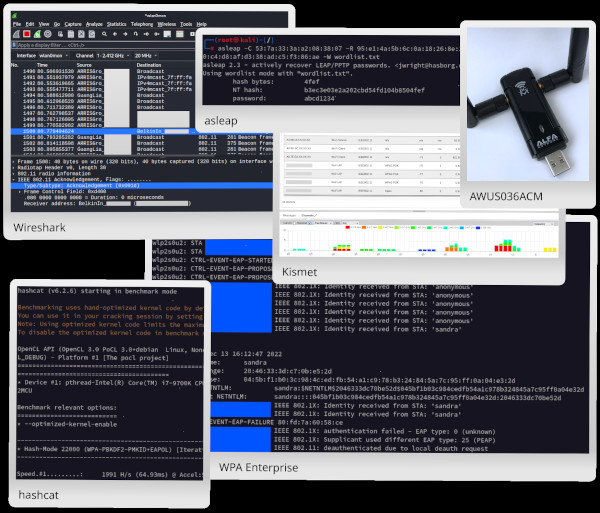Image resolution: width=600 pixels, height=513 pixels.
Task: Open Wireshark capture options gear icon
Action: (47, 34)
